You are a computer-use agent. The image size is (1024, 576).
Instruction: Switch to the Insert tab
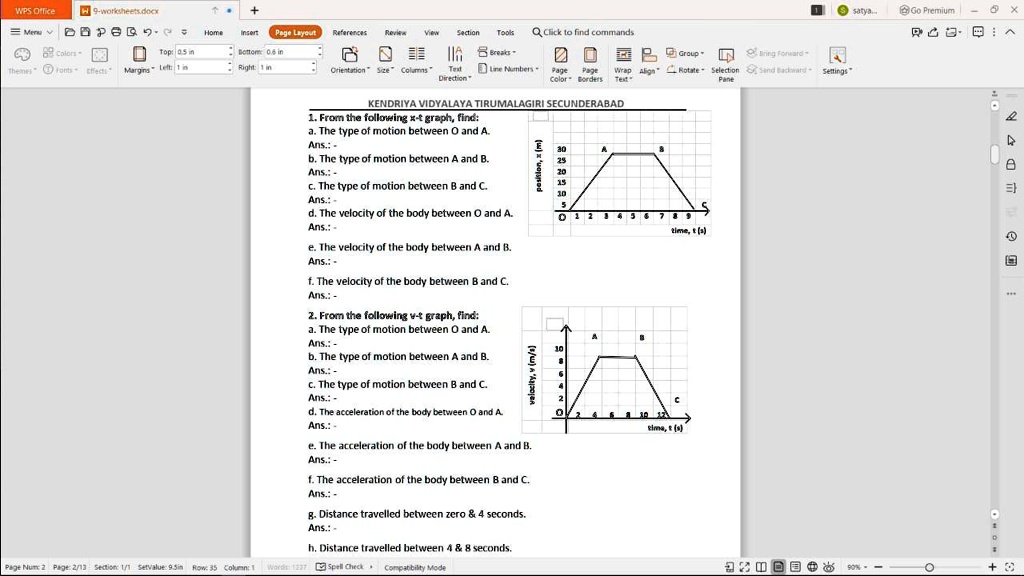pyautogui.click(x=249, y=32)
